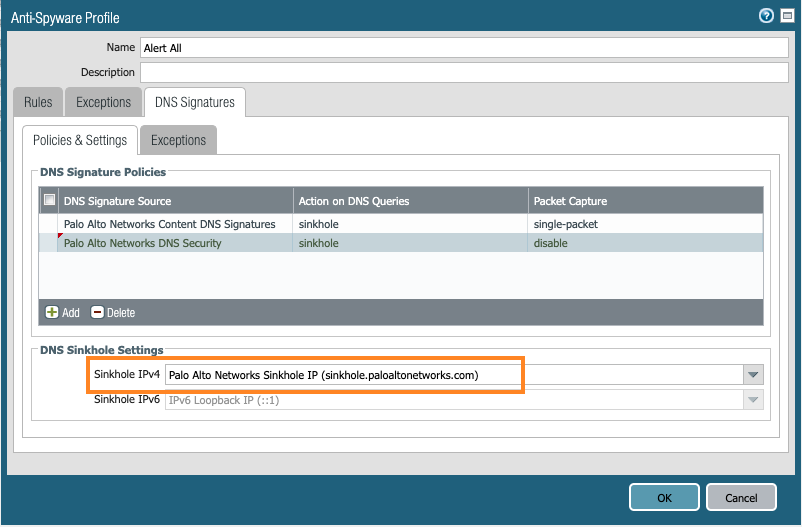Click the single-packet Packet Capture cell
Screen dimensions: 802x527
[565, 224]
